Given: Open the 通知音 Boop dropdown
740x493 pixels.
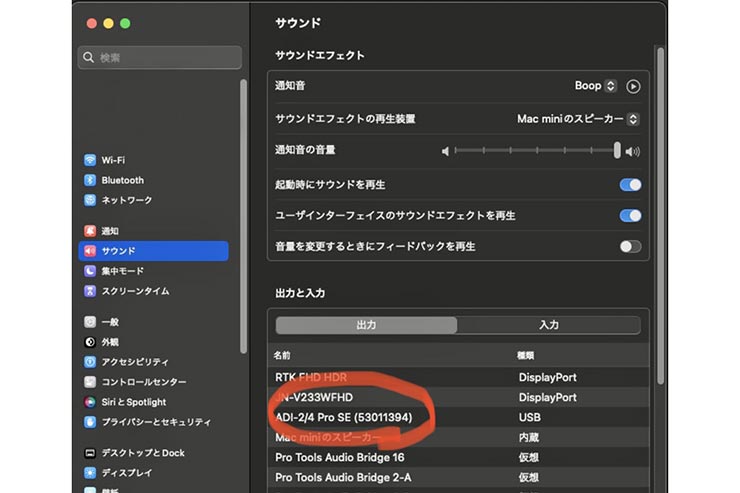Looking at the screenshot, I should (596, 87).
